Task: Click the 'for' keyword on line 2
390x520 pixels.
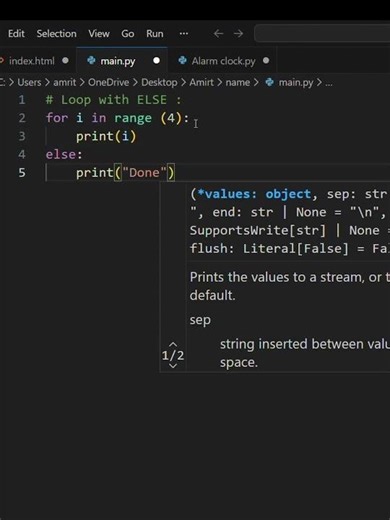Action: [x=57, y=118]
